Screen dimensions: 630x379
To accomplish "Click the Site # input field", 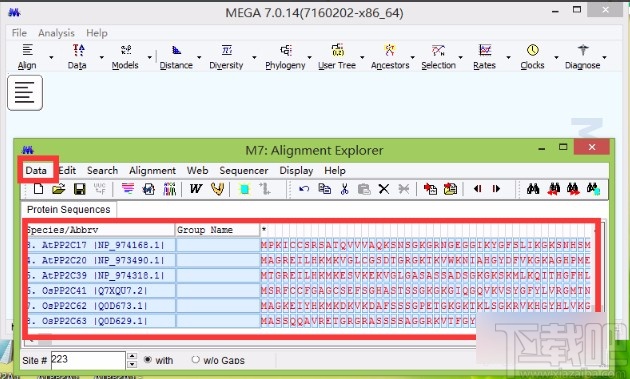I will [x=88, y=360].
